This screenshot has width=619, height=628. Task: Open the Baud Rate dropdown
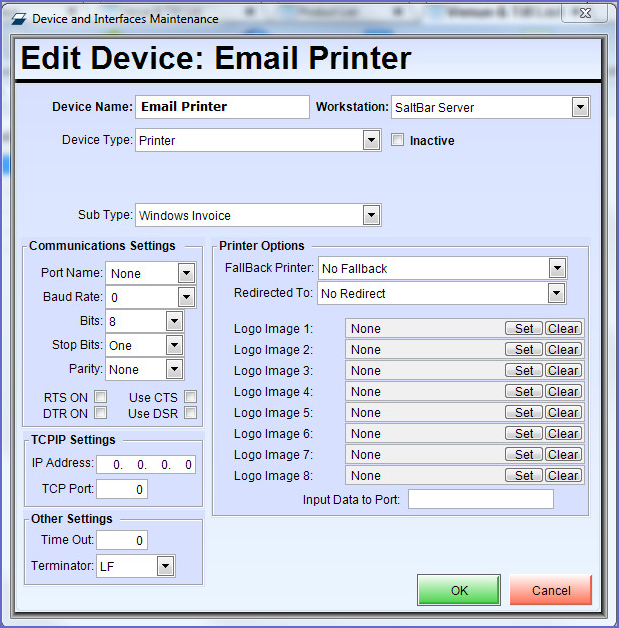185,297
